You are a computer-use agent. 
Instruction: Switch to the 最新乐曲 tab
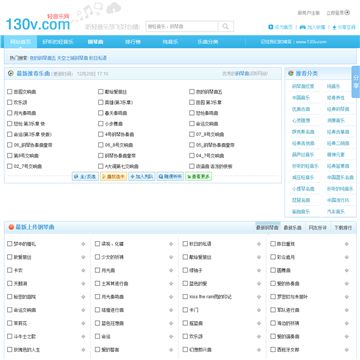(x=292, y=228)
